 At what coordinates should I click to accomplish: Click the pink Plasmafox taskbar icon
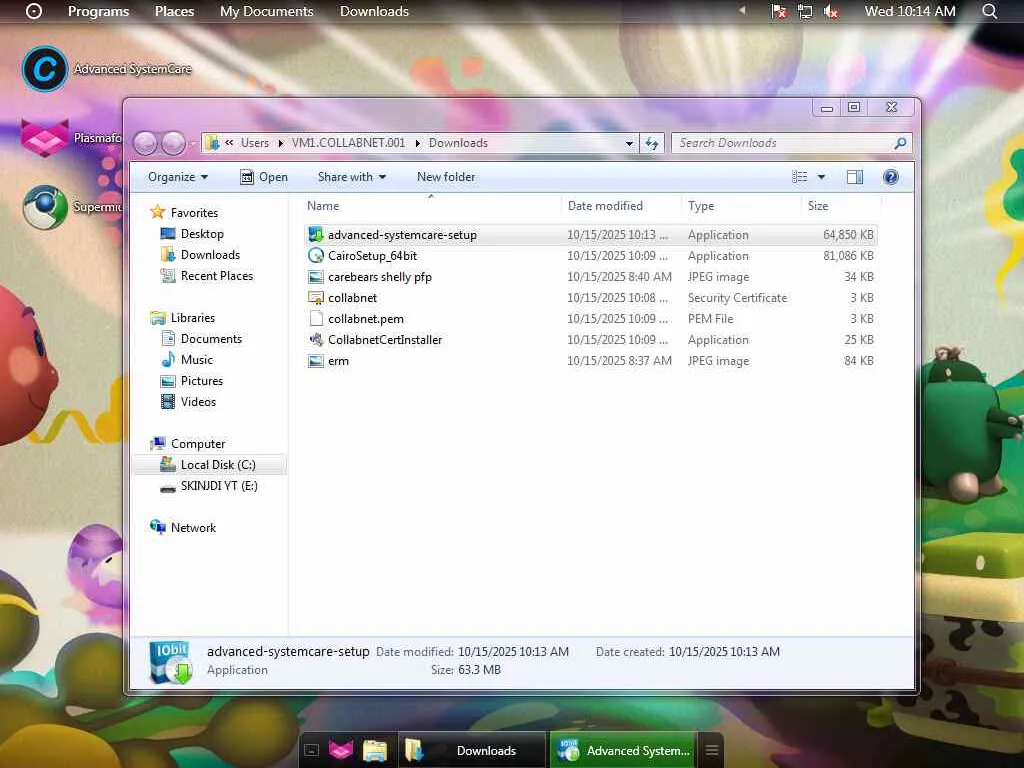coord(341,750)
